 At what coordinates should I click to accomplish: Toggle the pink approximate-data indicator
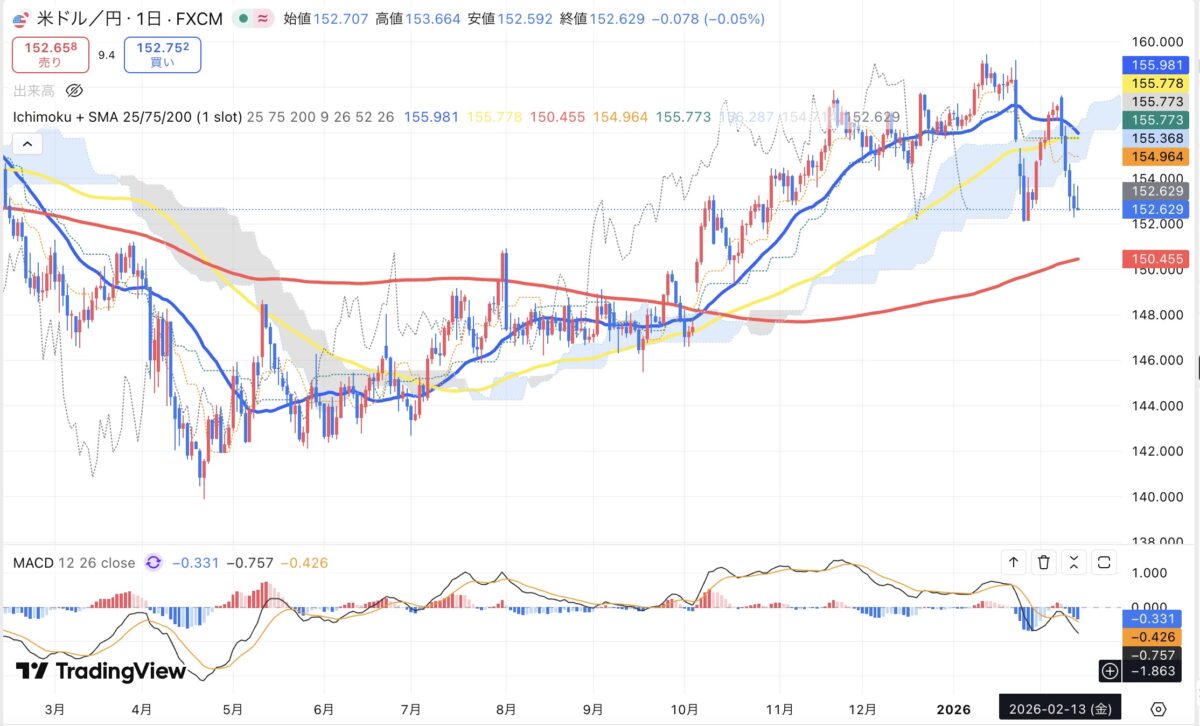tap(264, 19)
